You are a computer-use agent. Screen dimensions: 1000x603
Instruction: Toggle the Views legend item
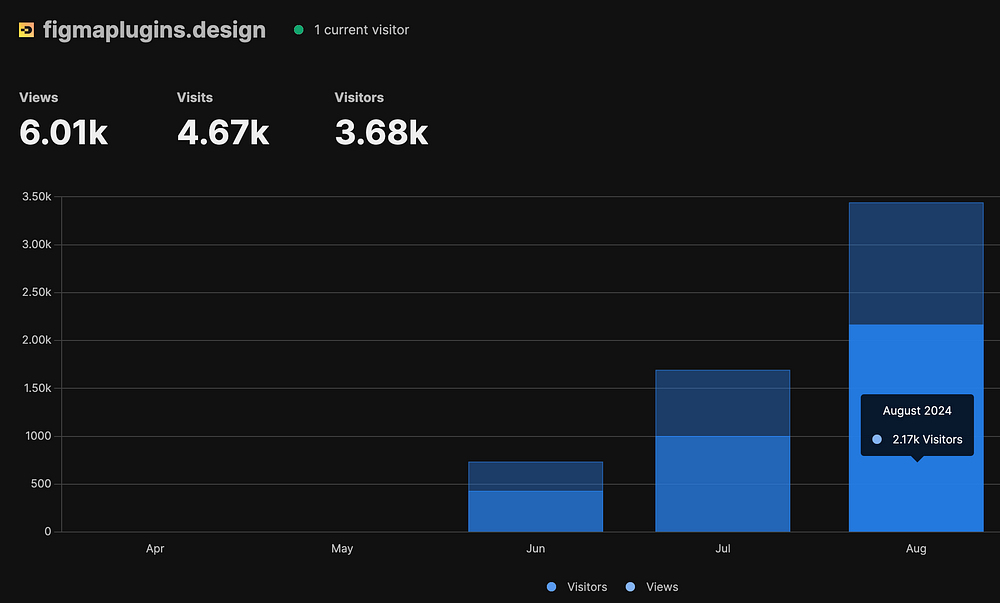(652, 587)
